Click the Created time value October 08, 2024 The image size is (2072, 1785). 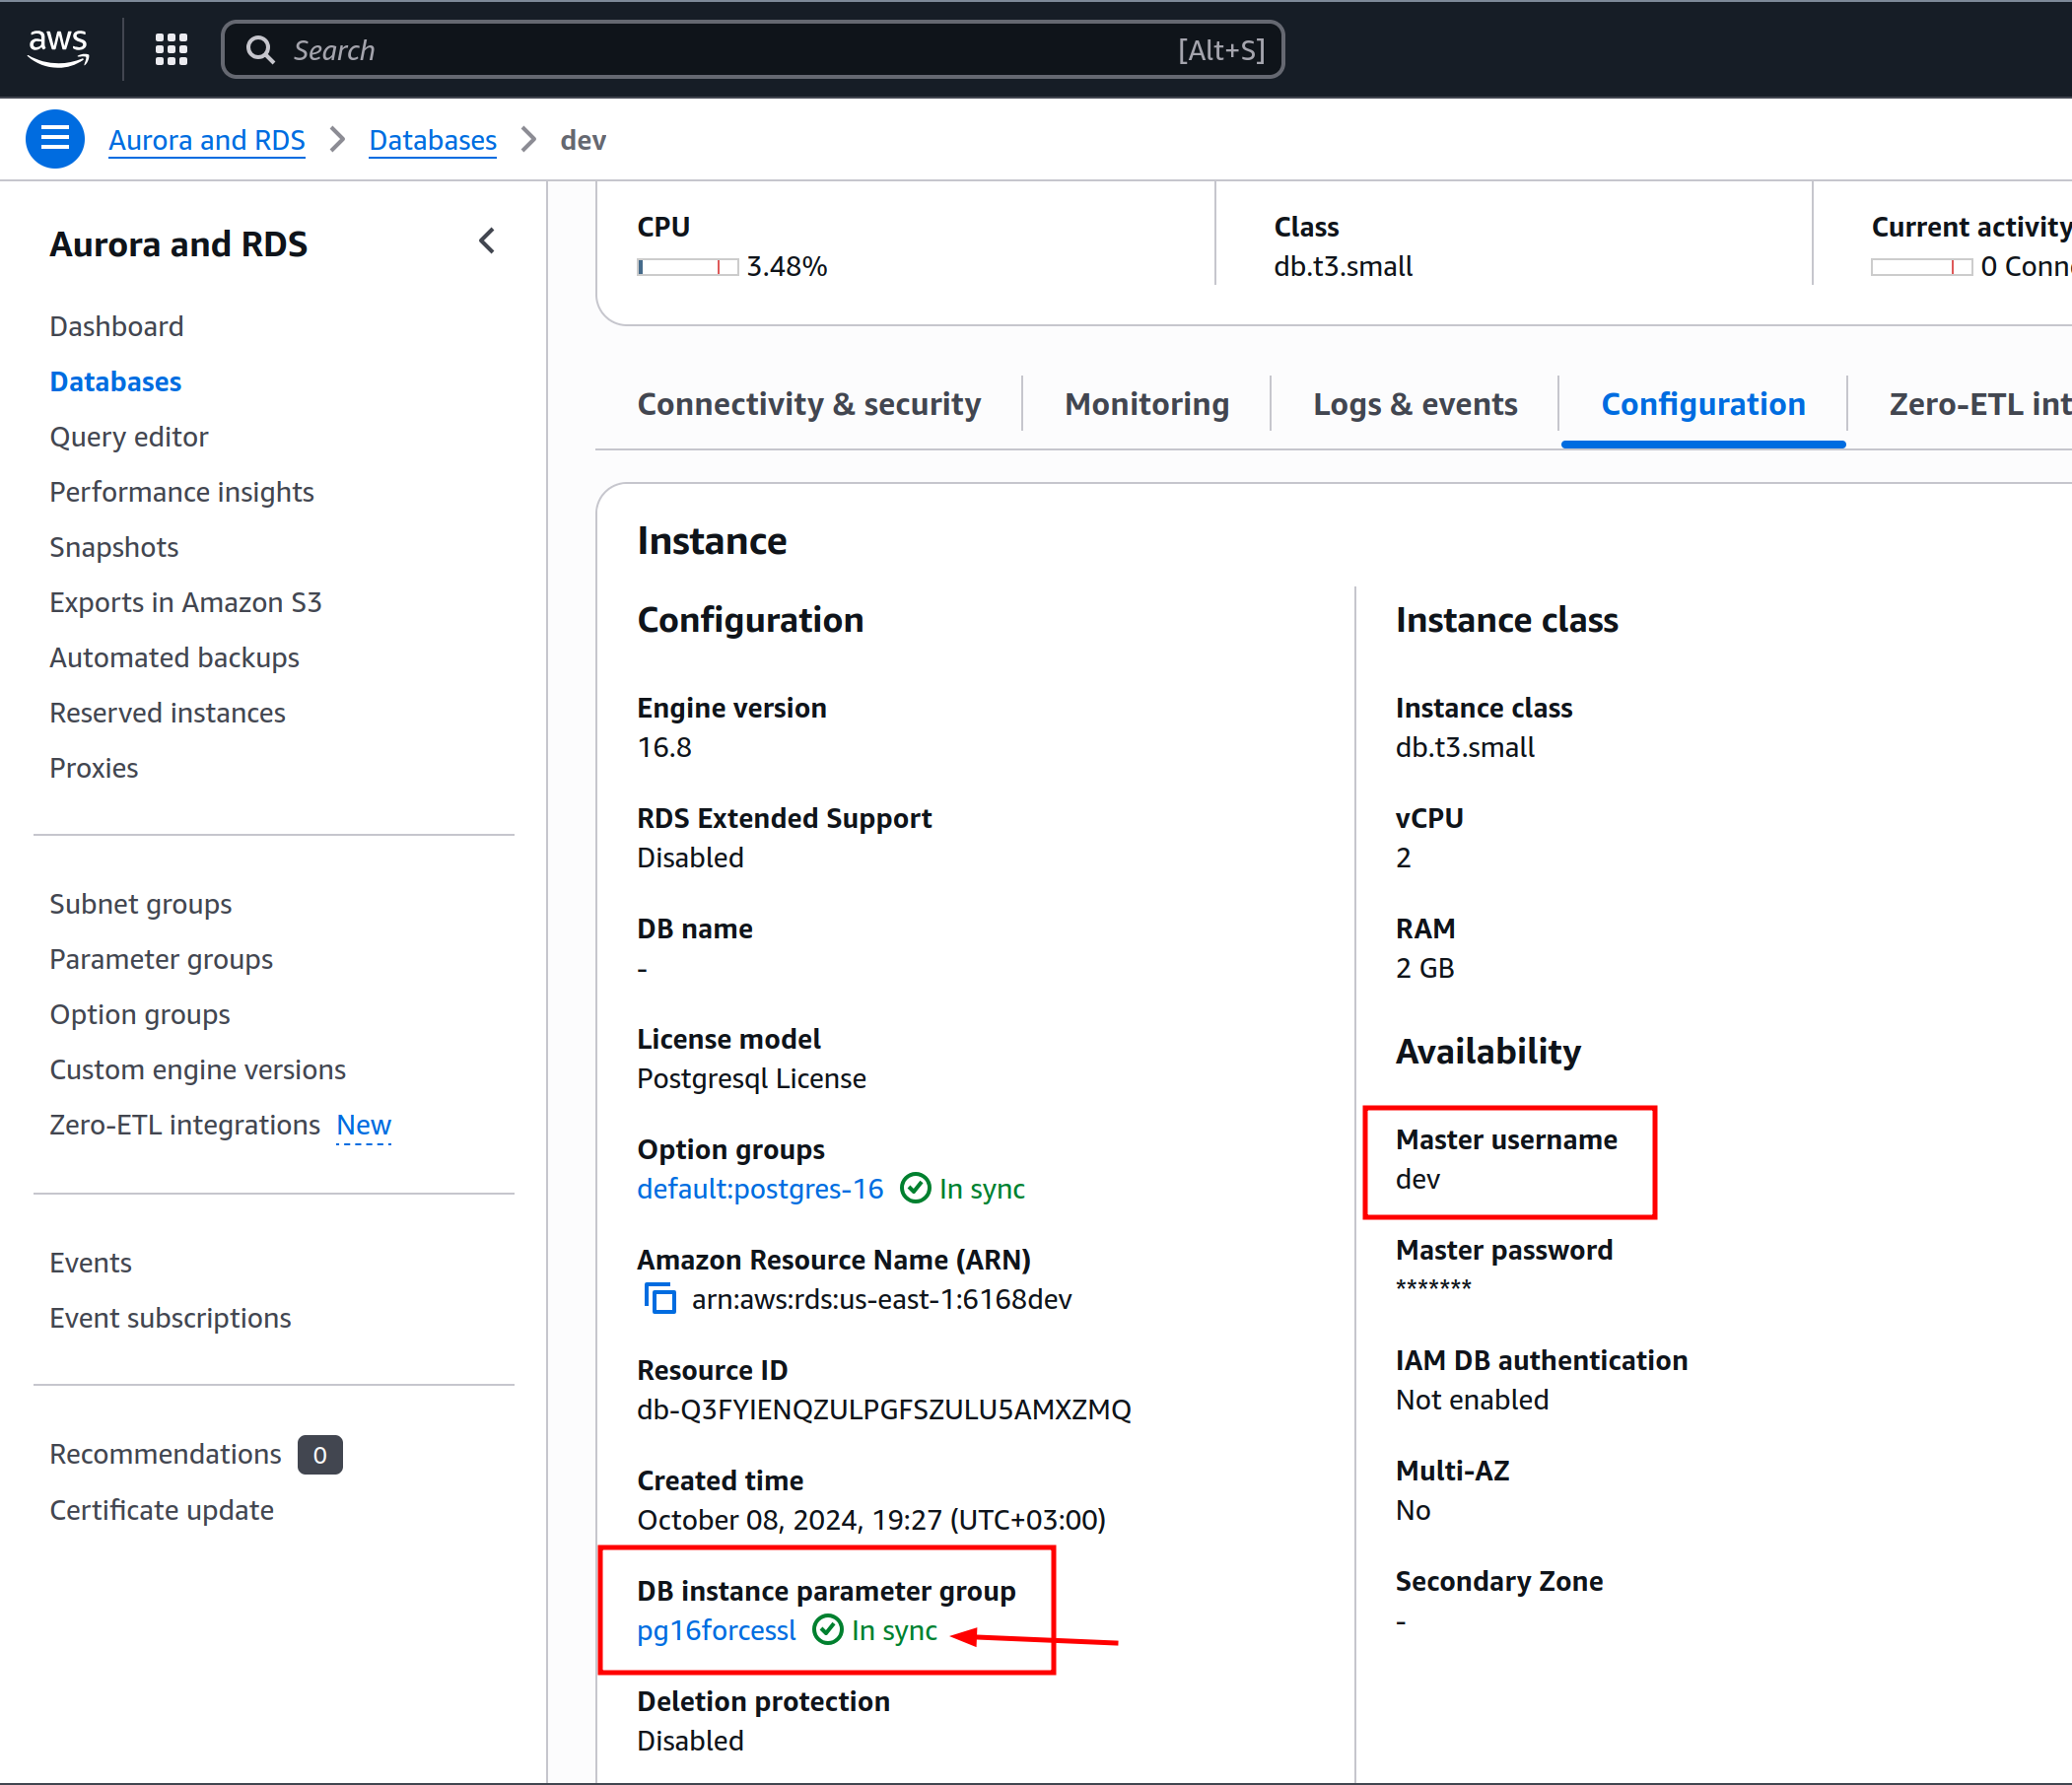(x=871, y=1519)
